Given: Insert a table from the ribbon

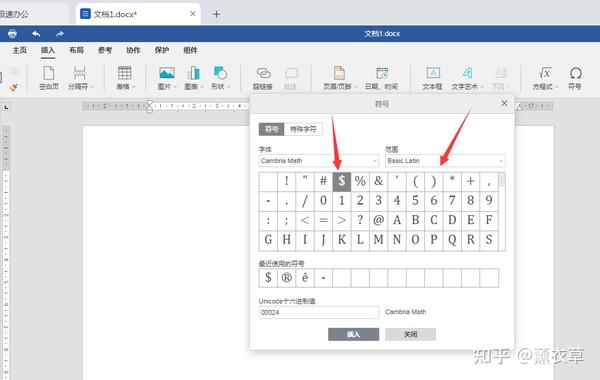Looking at the screenshot, I should (125, 78).
